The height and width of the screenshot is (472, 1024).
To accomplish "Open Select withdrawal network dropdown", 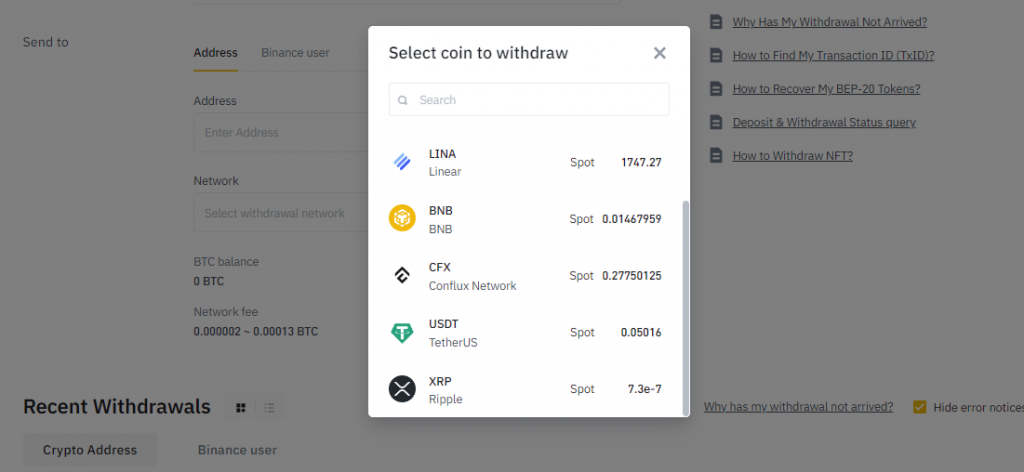I will (x=280, y=213).
